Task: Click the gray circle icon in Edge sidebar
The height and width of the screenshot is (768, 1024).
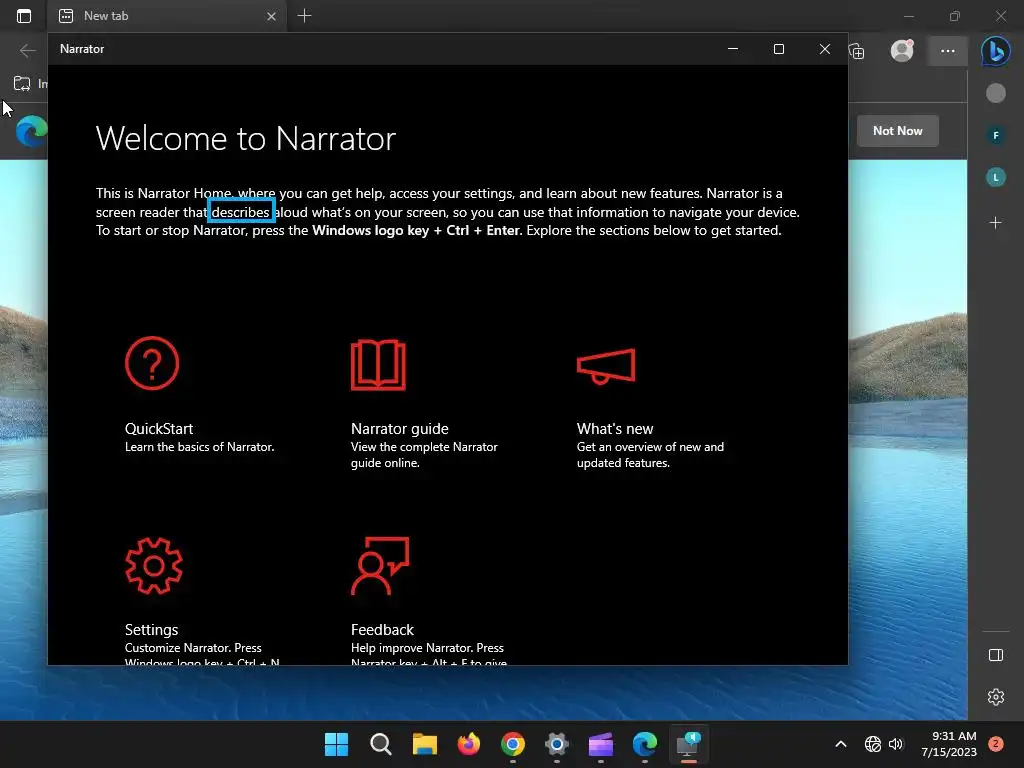Action: [995, 93]
